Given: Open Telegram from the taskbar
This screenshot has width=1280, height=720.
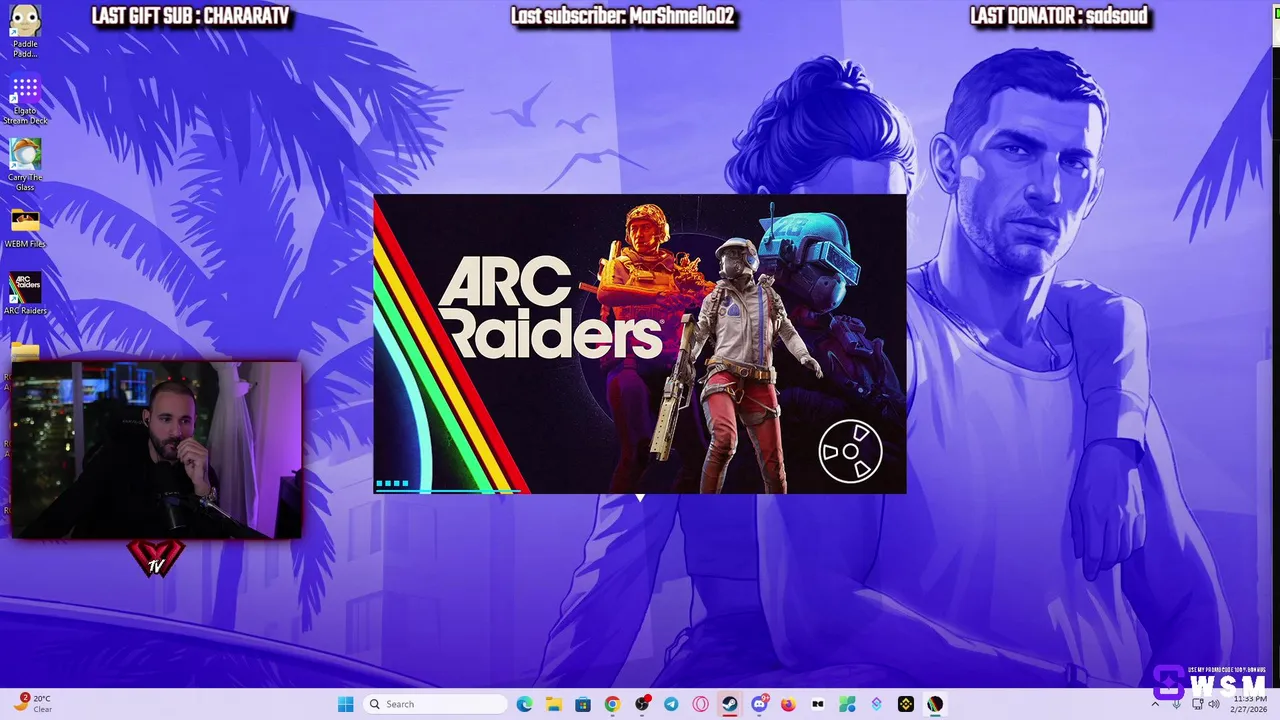Looking at the screenshot, I should (x=671, y=704).
